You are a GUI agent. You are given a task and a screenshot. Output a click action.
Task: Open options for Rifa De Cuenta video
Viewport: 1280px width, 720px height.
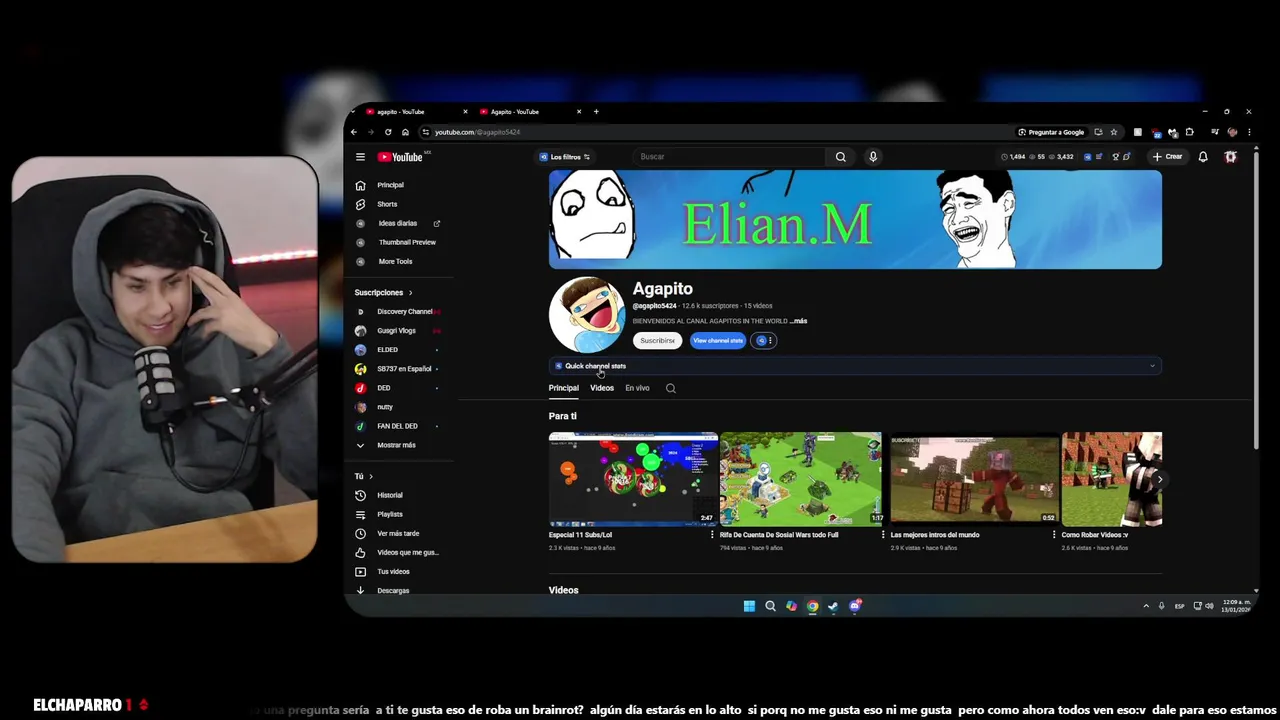tap(883, 535)
